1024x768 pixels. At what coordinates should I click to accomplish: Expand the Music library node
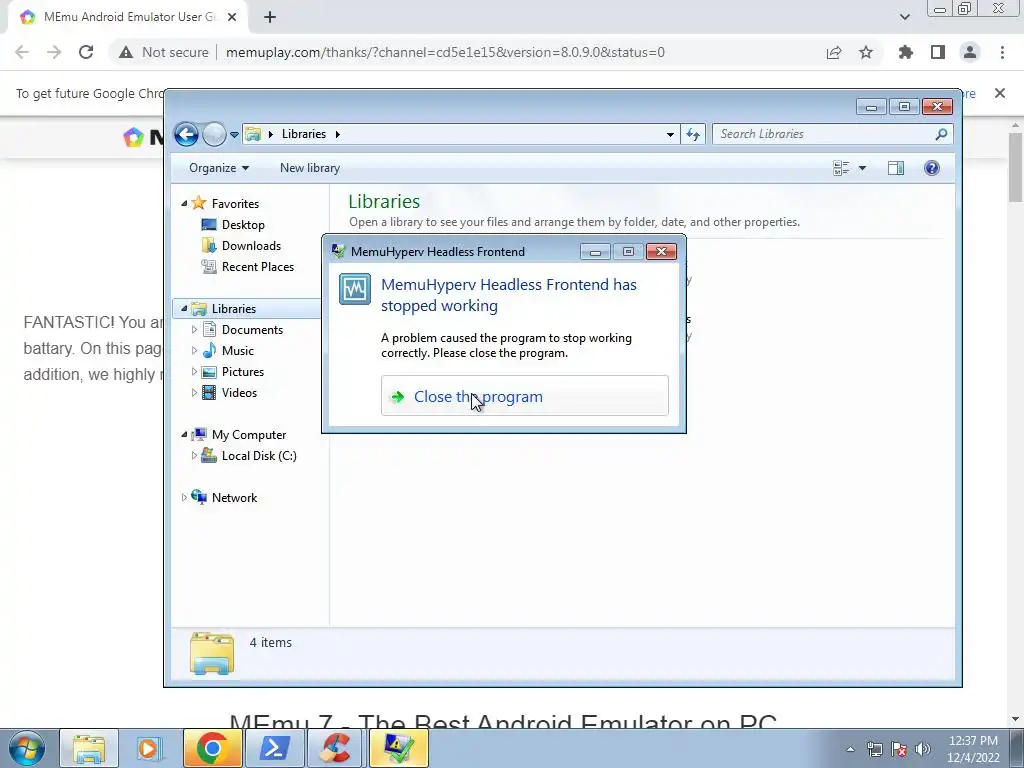point(194,351)
